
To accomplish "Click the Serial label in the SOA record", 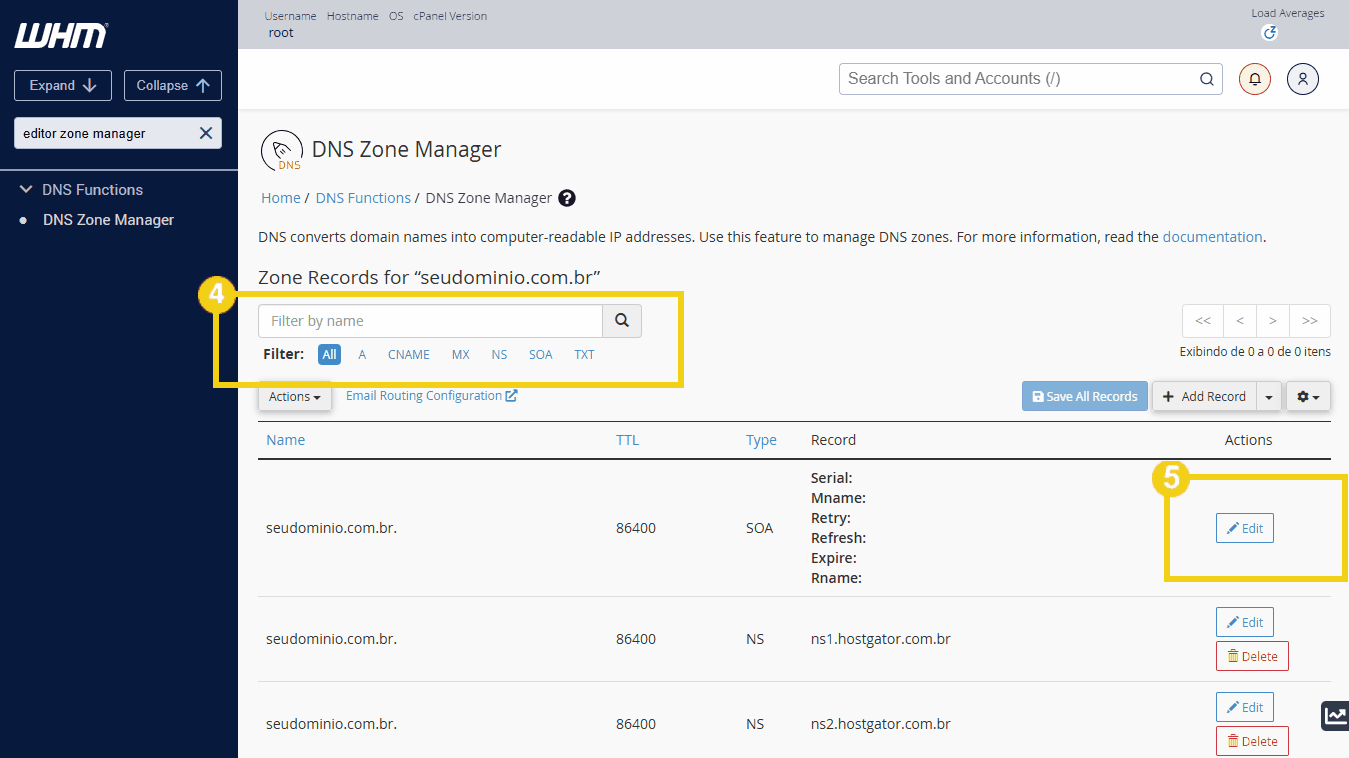I will pos(831,478).
